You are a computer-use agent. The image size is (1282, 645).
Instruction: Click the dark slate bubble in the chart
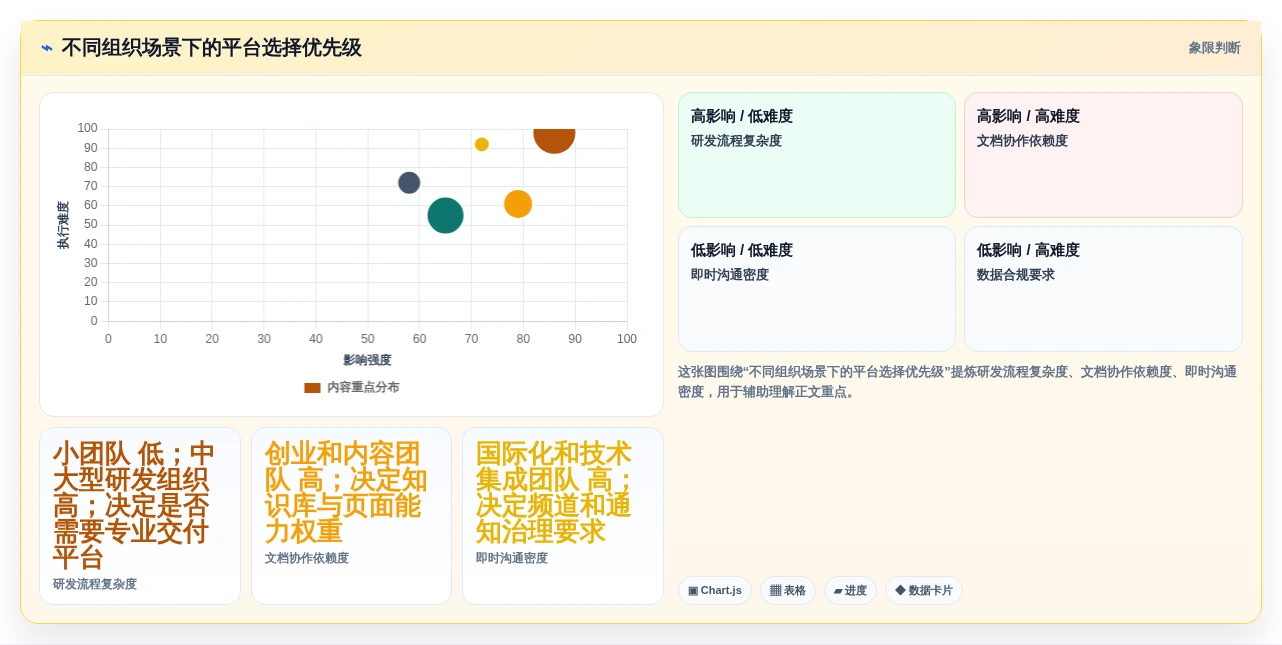tap(409, 183)
